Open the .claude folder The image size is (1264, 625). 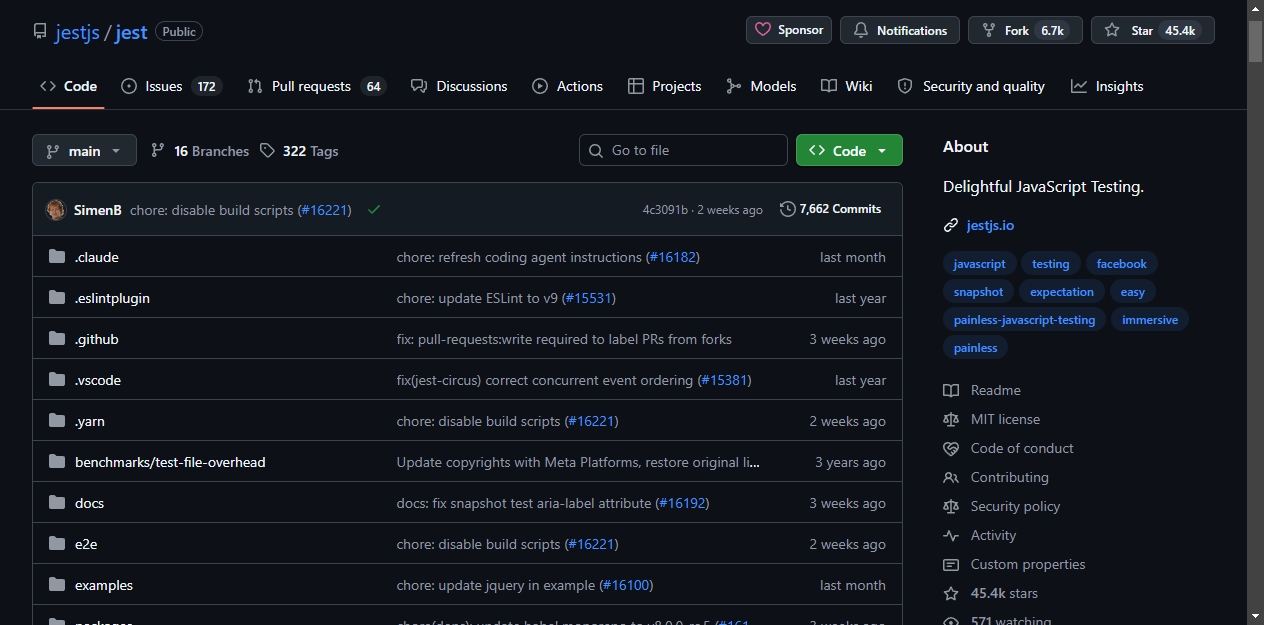[97, 257]
